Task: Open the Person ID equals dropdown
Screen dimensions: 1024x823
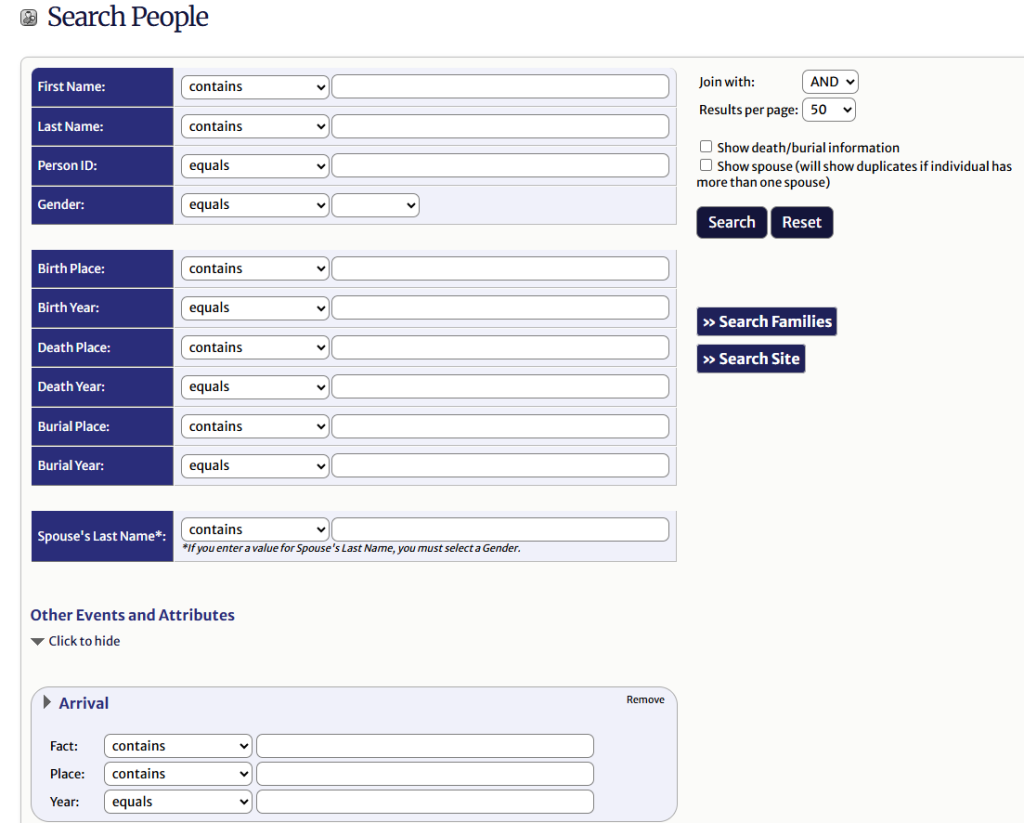Action: pos(254,165)
